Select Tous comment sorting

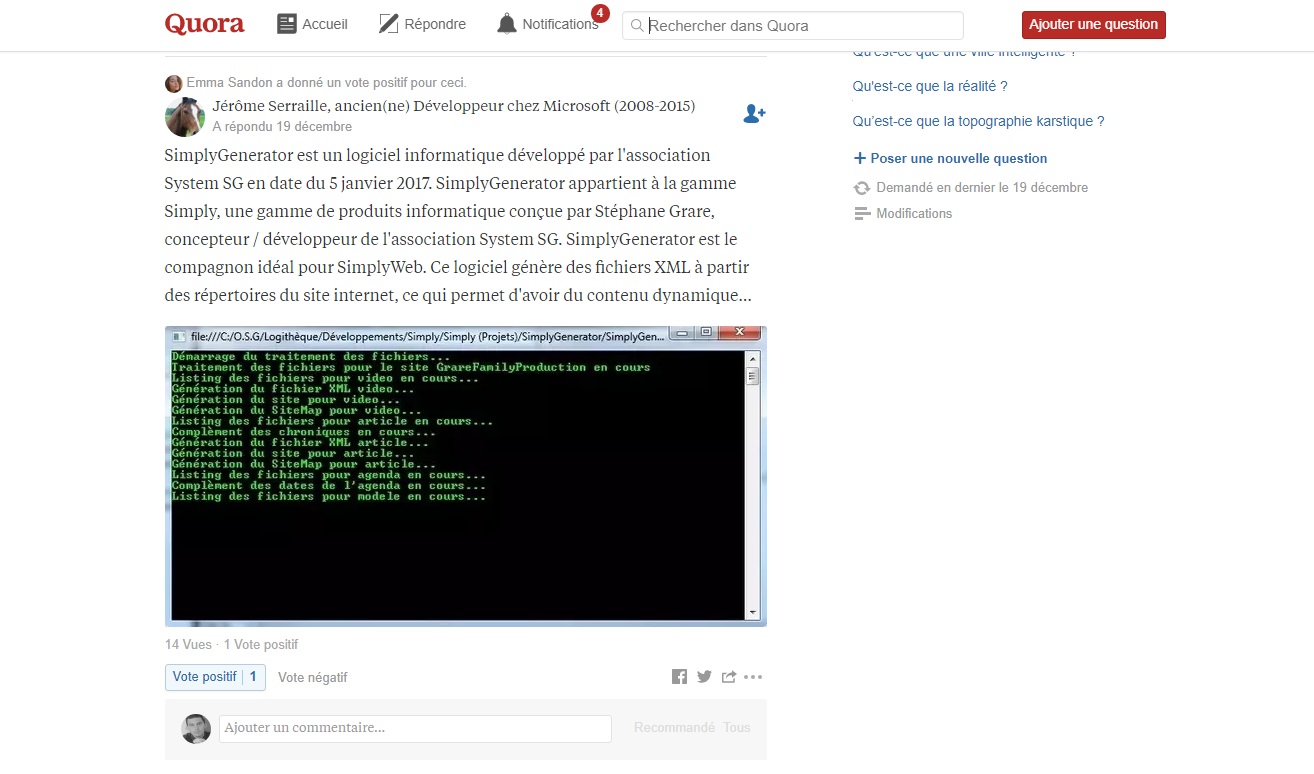(x=737, y=728)
